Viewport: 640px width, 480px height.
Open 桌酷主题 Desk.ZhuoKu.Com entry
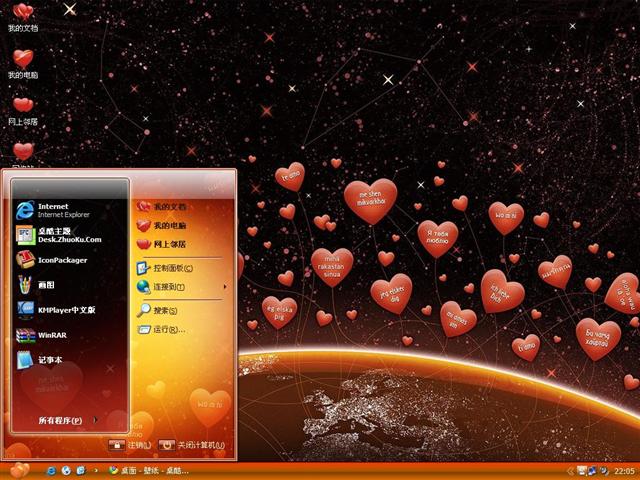click(59, 236)
